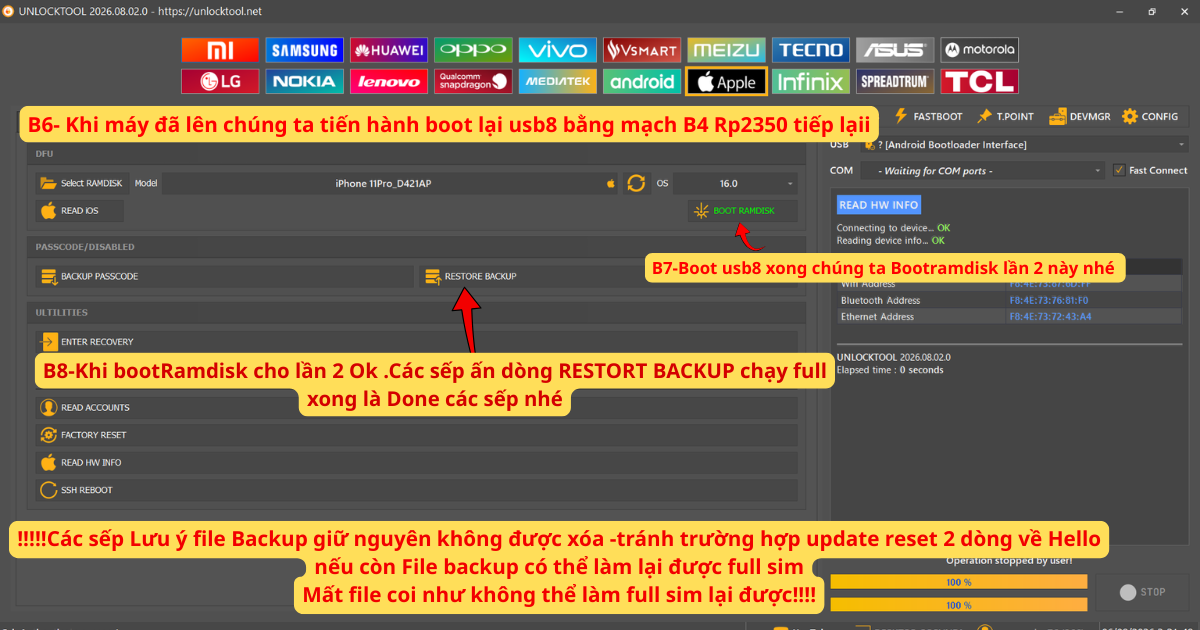Open the ASUS brand section
The image size is (1200, 630).
(895, 50)
